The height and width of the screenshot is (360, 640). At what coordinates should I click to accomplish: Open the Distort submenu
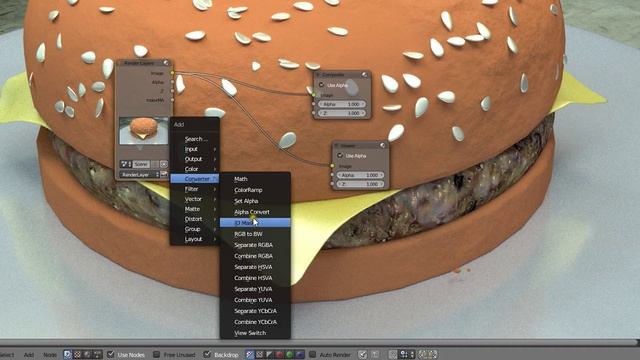coord(195,219)
